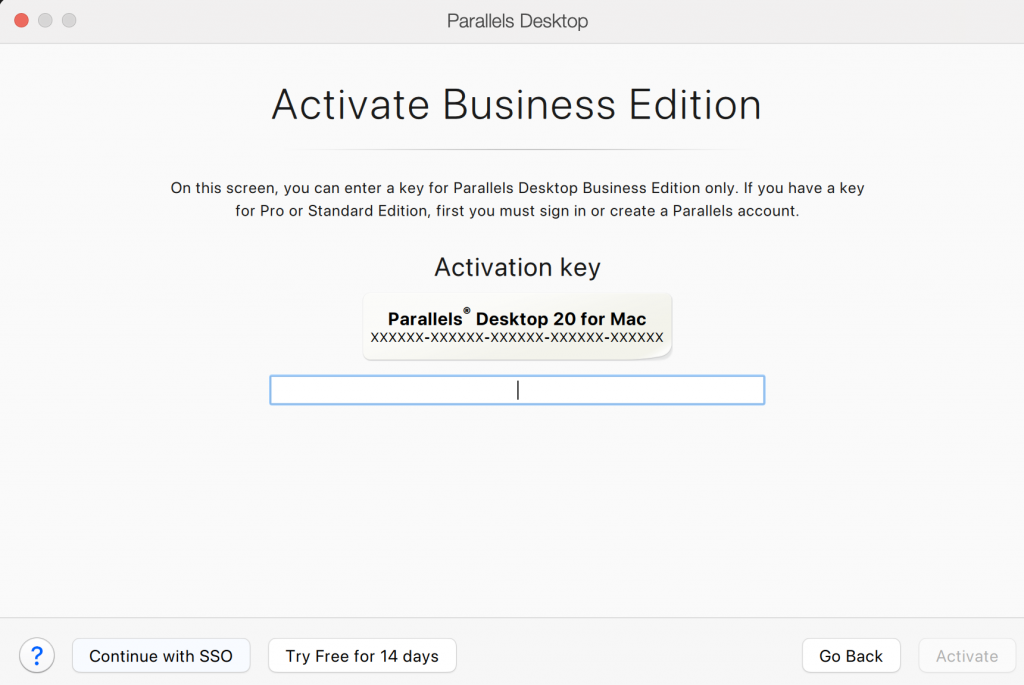Click the Activate Business Edition heading
The image size is (1024, 685).
[516, 105]
